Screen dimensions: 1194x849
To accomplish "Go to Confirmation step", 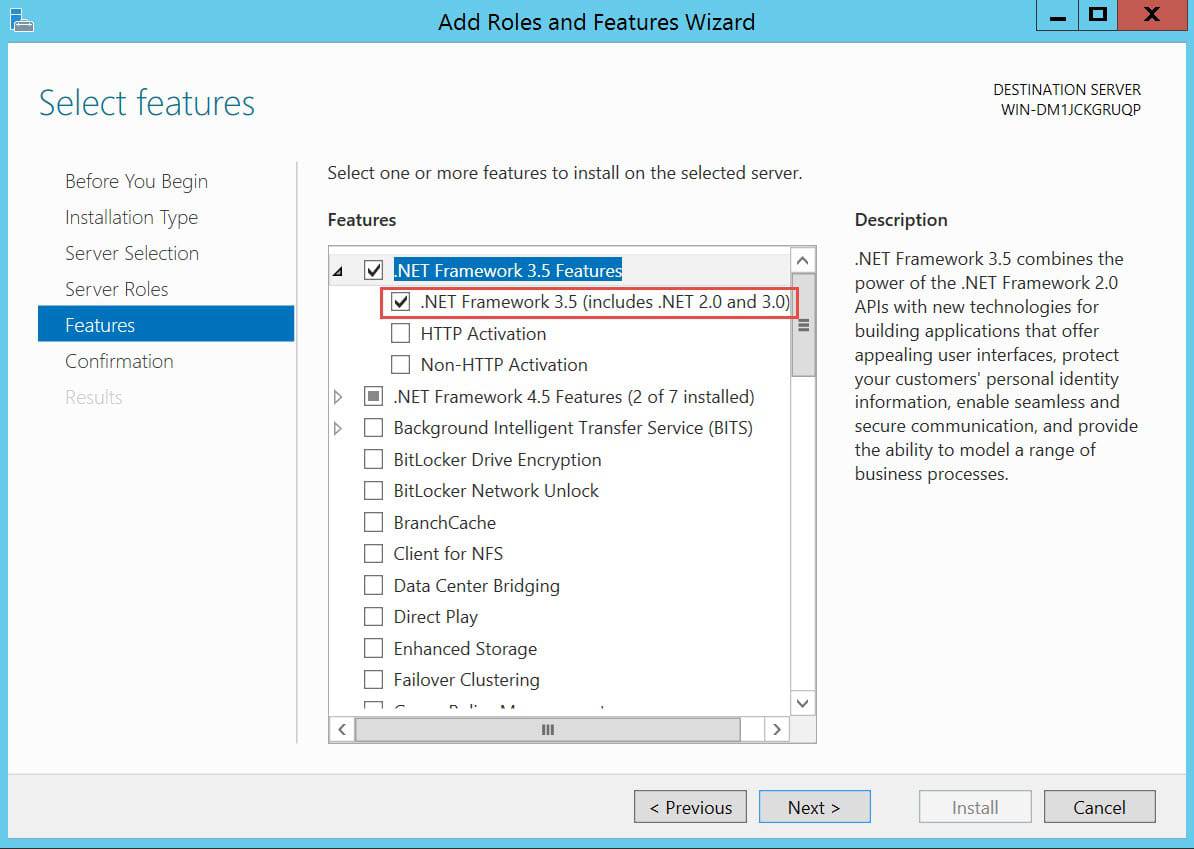I will click(120, 361).
